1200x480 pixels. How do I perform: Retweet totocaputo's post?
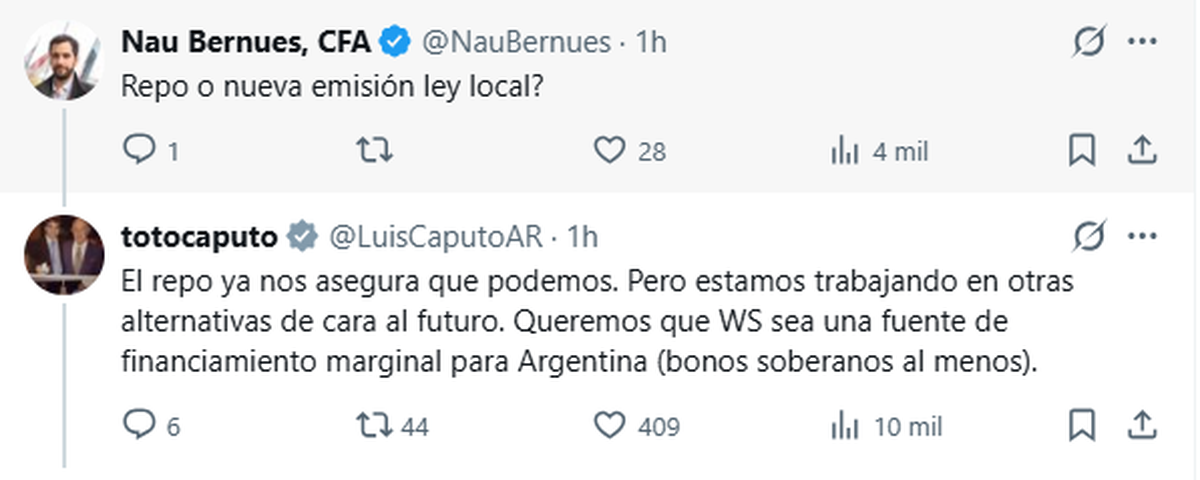click(x=375, y=426)
